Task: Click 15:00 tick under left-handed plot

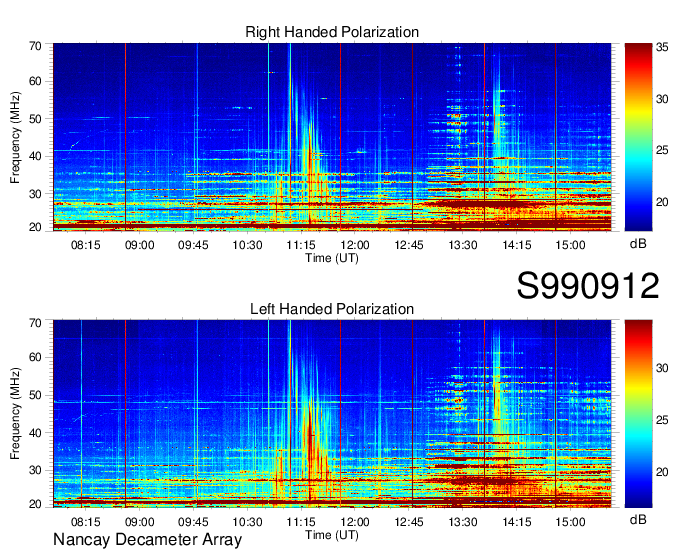Action: click(570, 522)
